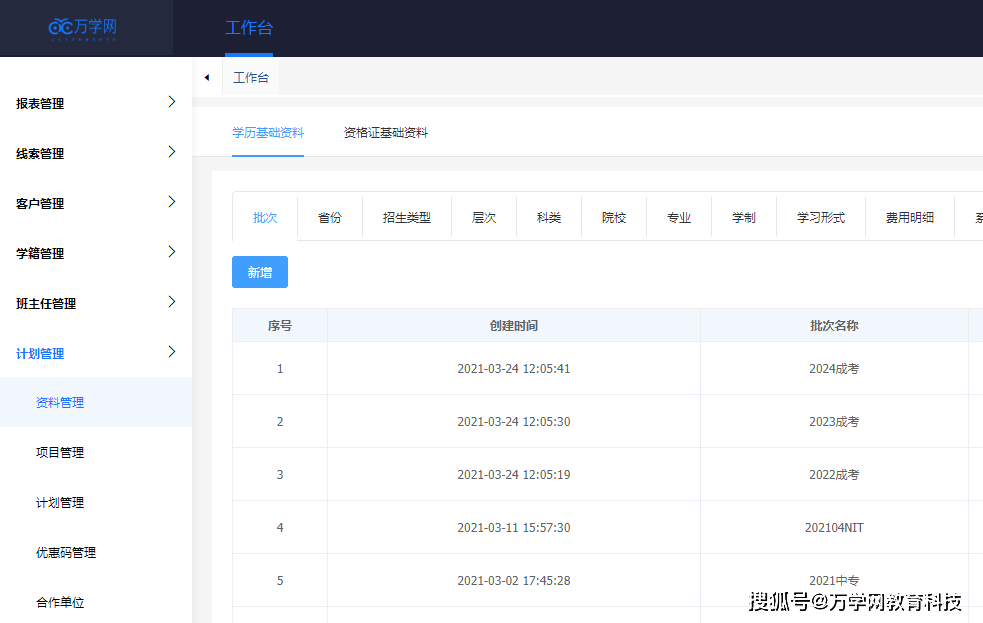Click the blue 新增 button
The image size is (983, 623).
pyautogui.click(x=260, y=272)
